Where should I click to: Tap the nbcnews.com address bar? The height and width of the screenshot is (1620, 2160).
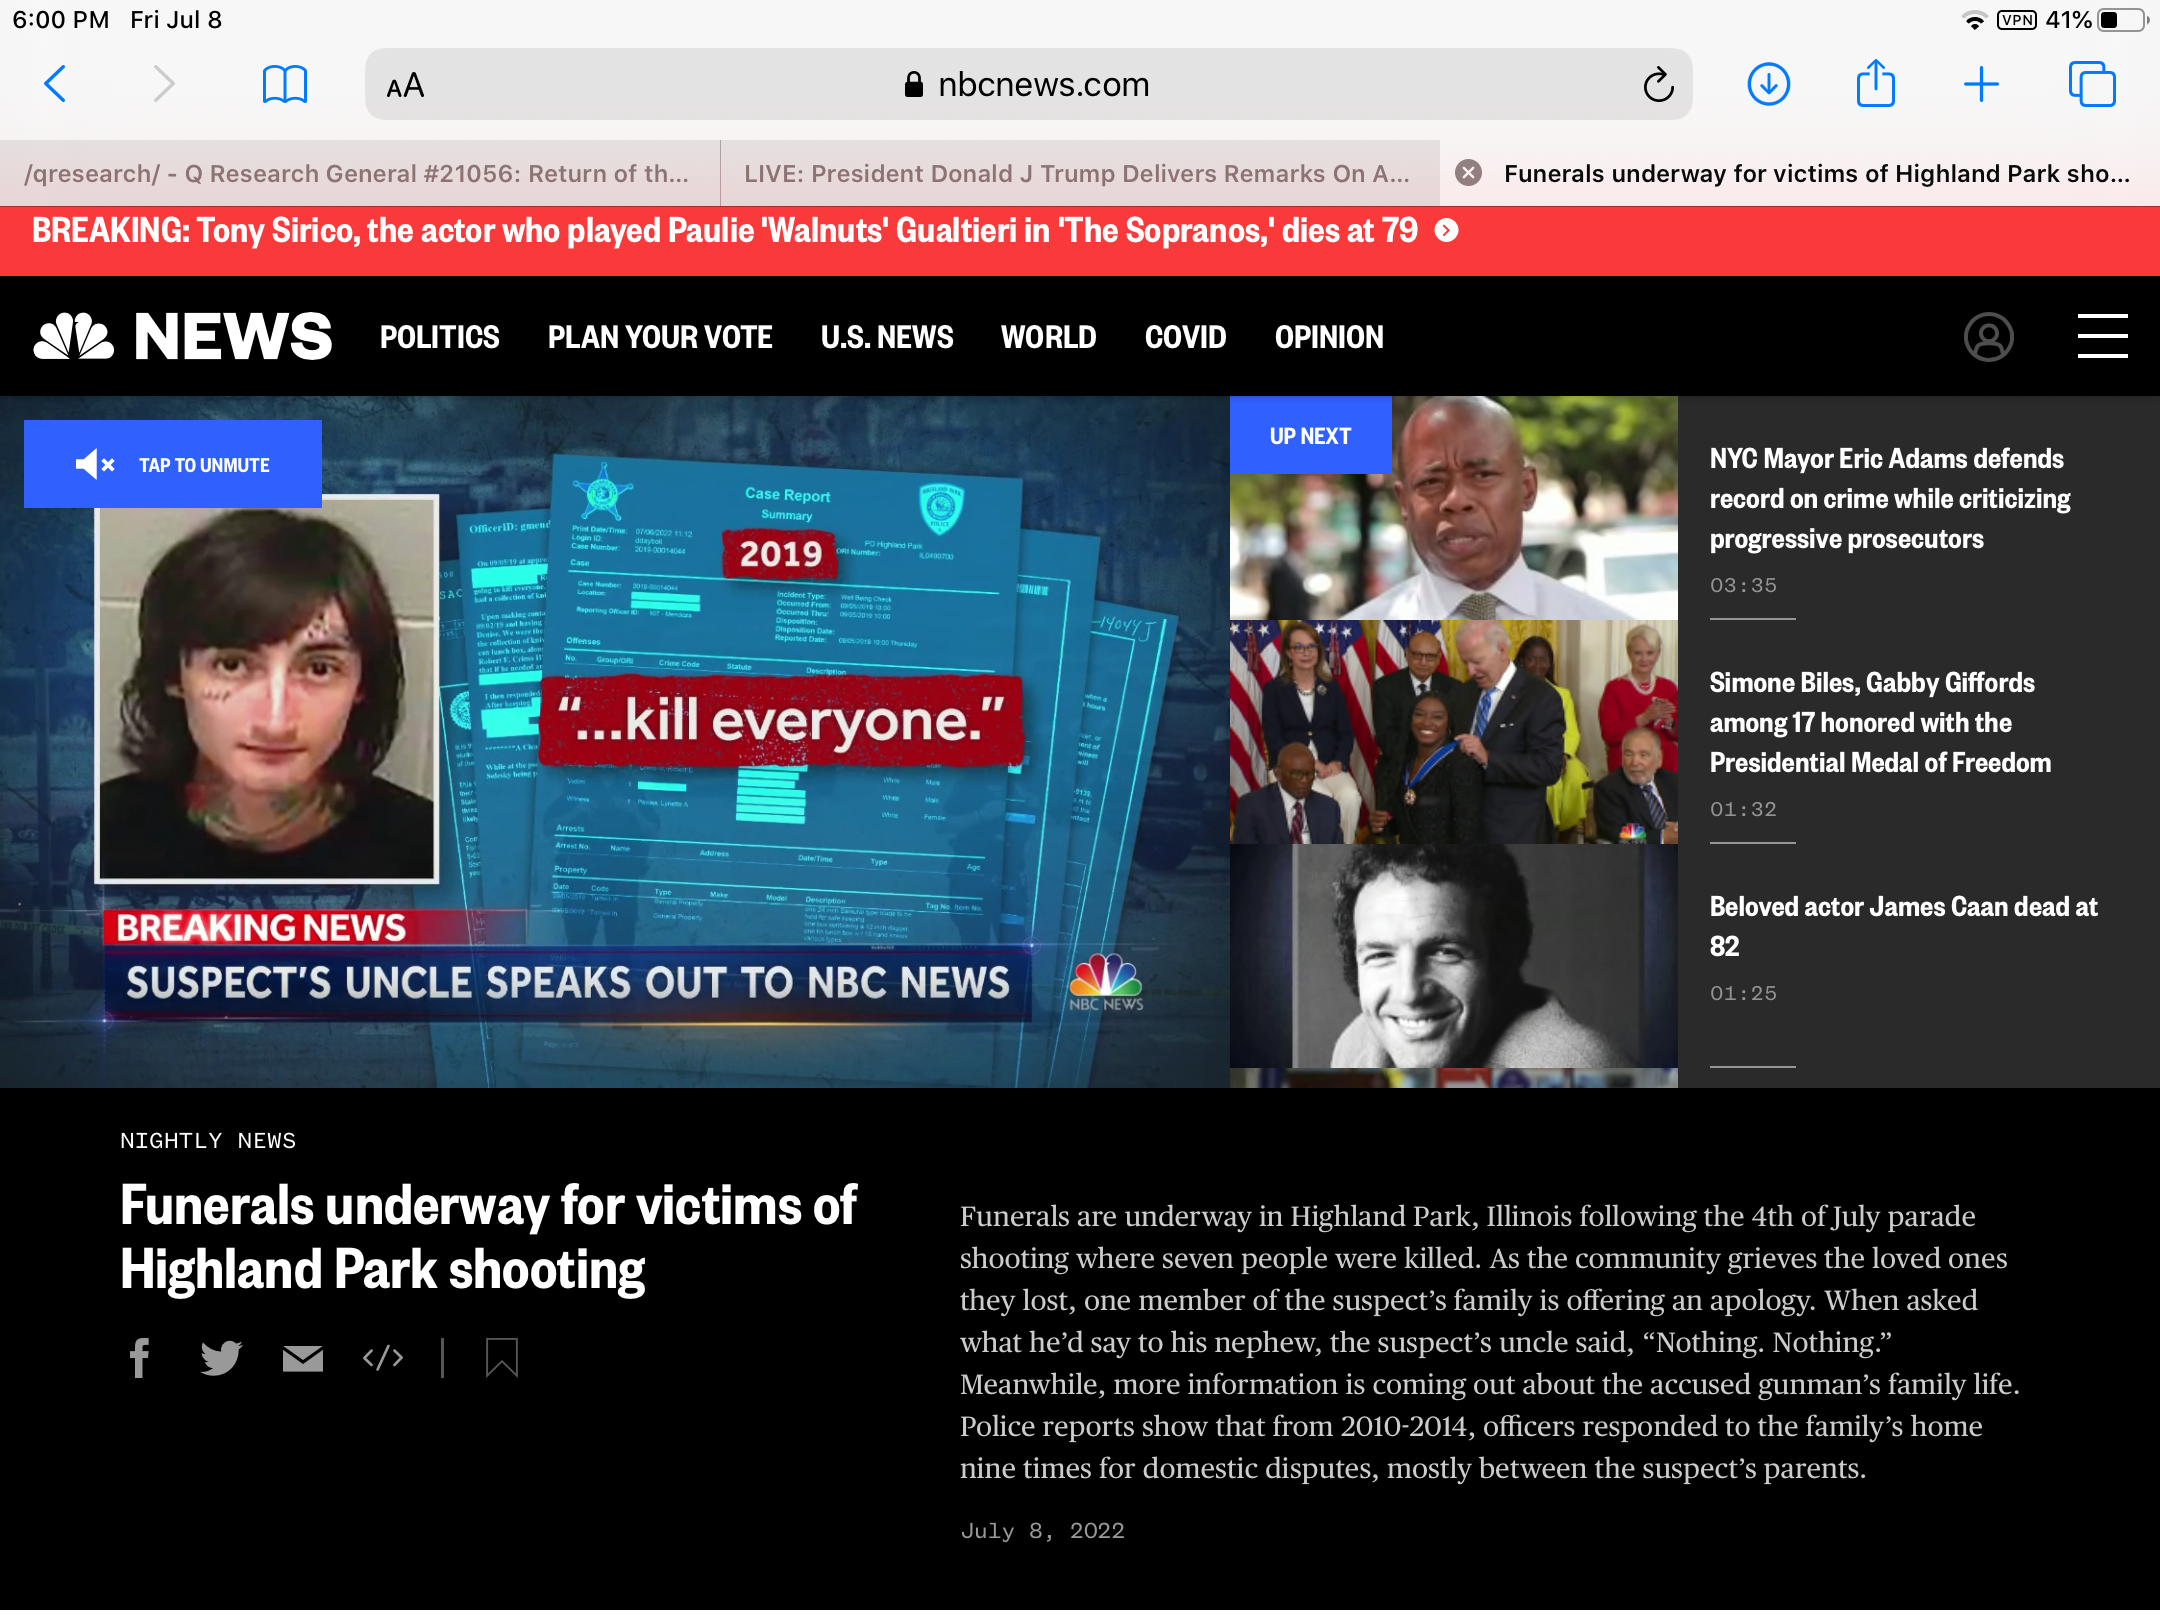coord(1028,85)
